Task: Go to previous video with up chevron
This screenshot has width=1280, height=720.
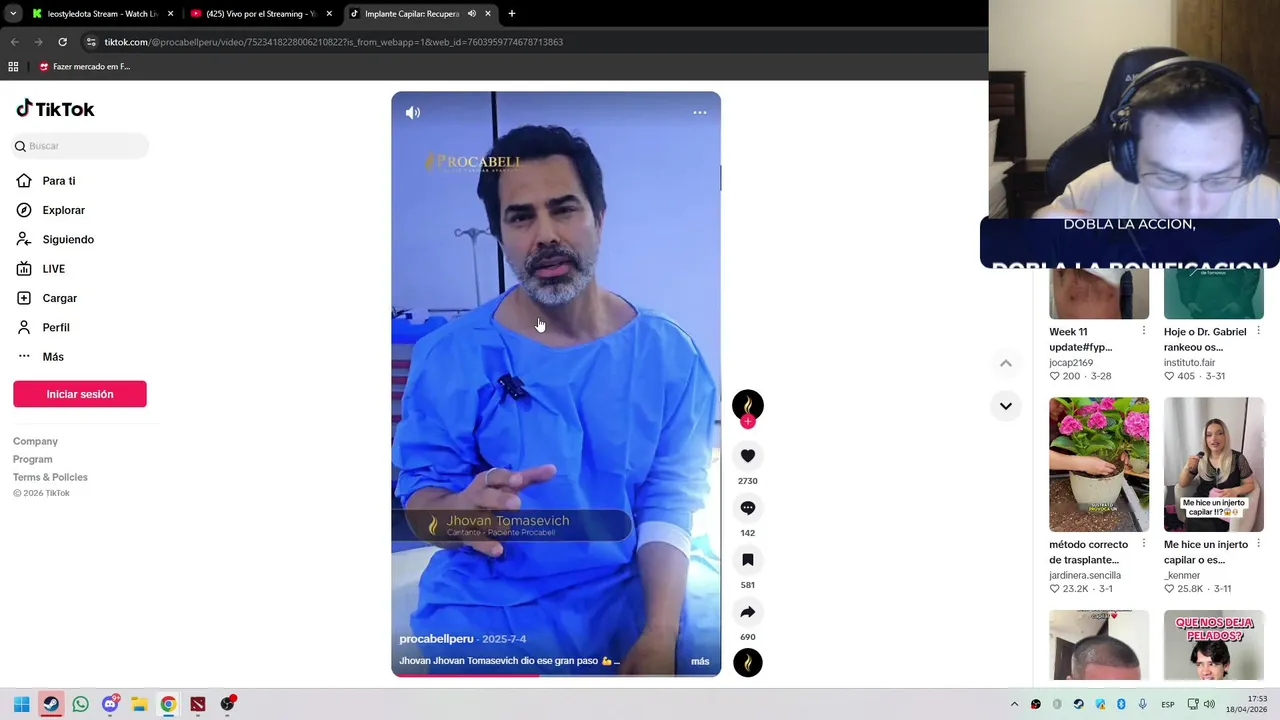Action: [x=1006, y=363]
